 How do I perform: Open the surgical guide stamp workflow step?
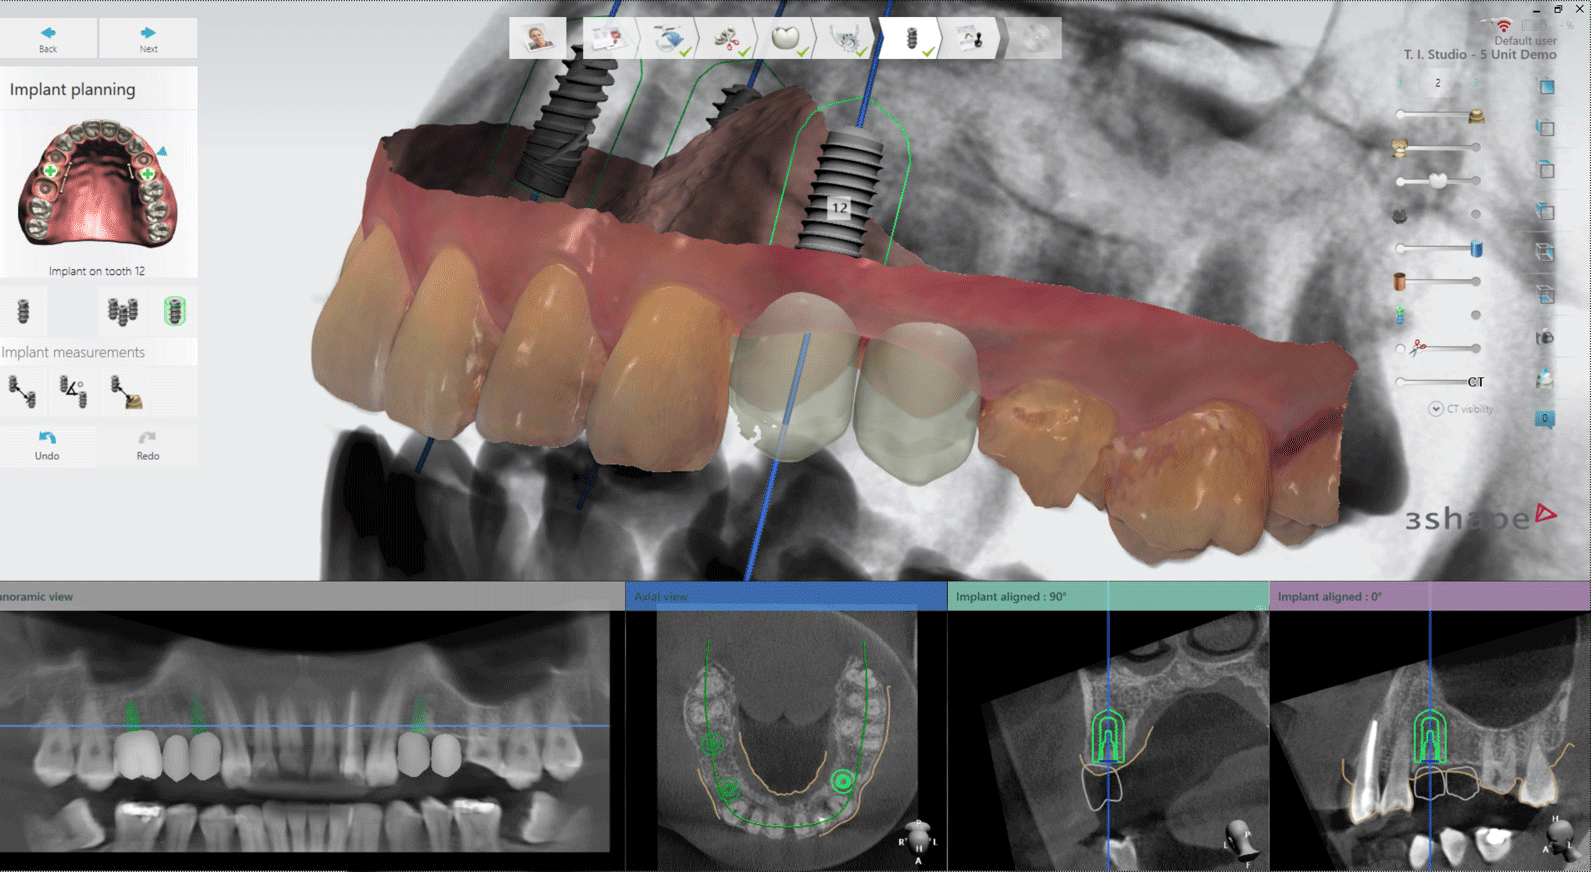pyautogui.click(x=970, y=39)
